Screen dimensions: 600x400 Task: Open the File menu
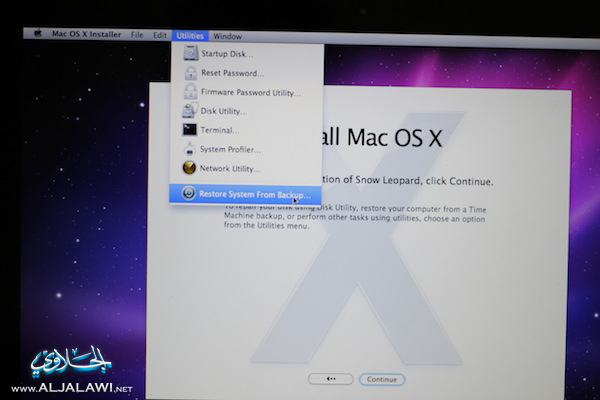(x=137, y=35)
